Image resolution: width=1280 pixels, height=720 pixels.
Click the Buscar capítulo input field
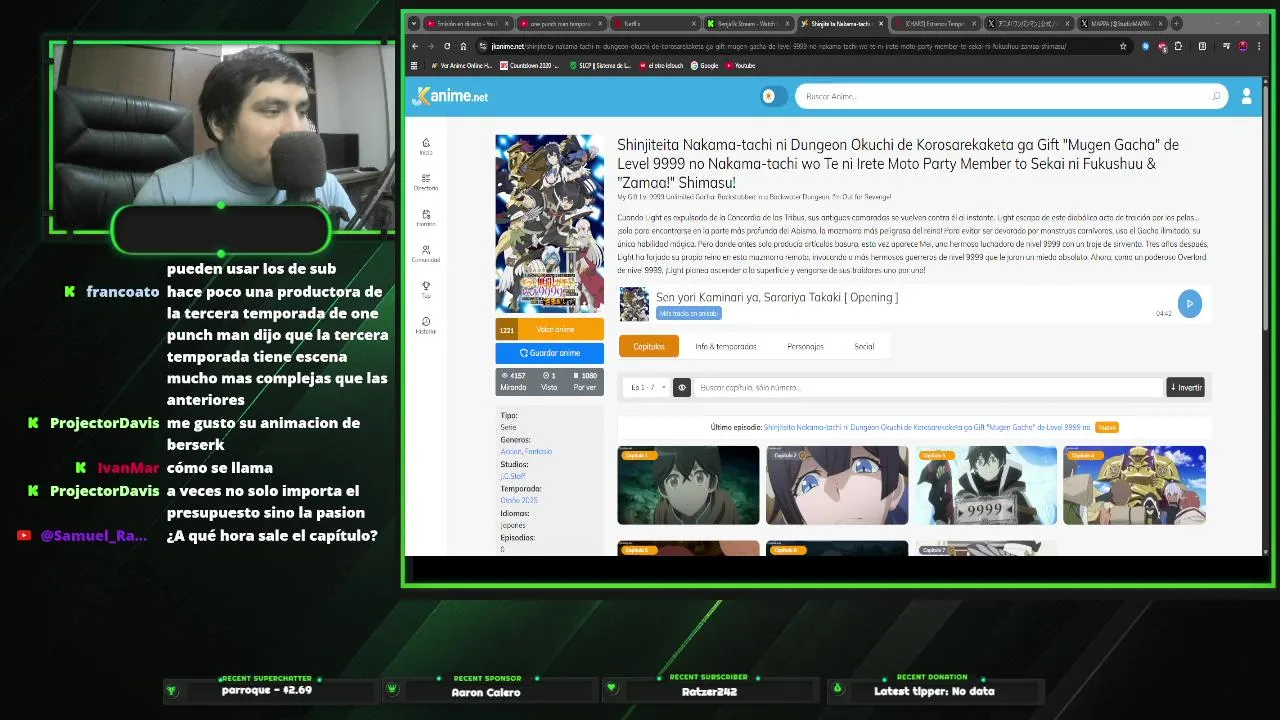(x=928, y=387)
